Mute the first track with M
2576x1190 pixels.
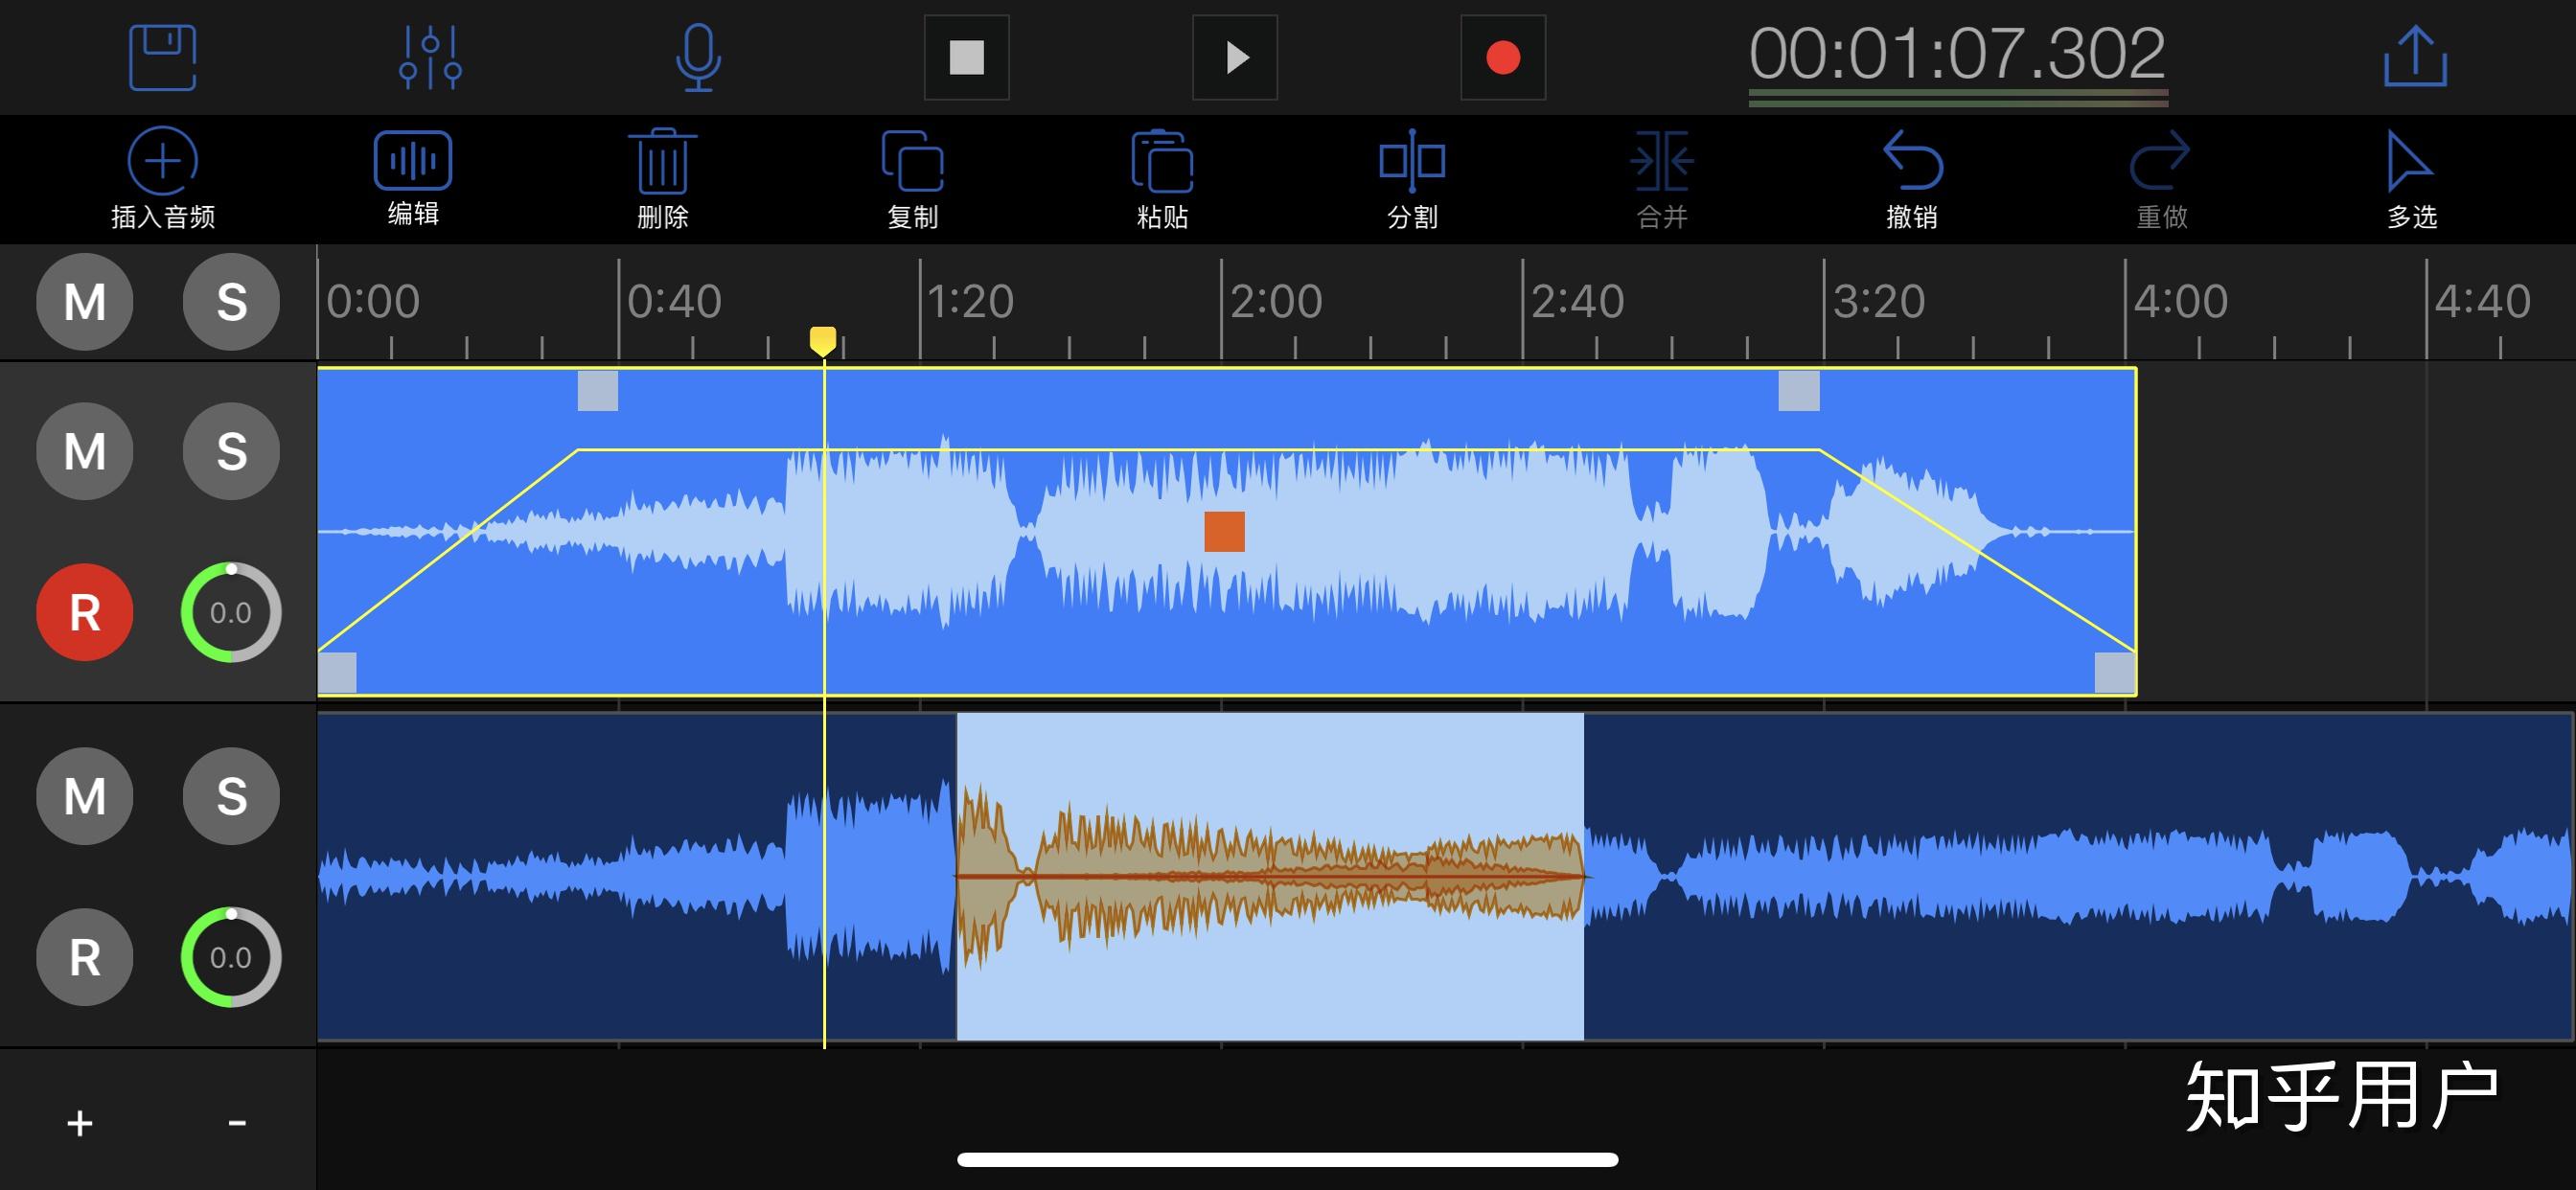[x=85, y=451]
